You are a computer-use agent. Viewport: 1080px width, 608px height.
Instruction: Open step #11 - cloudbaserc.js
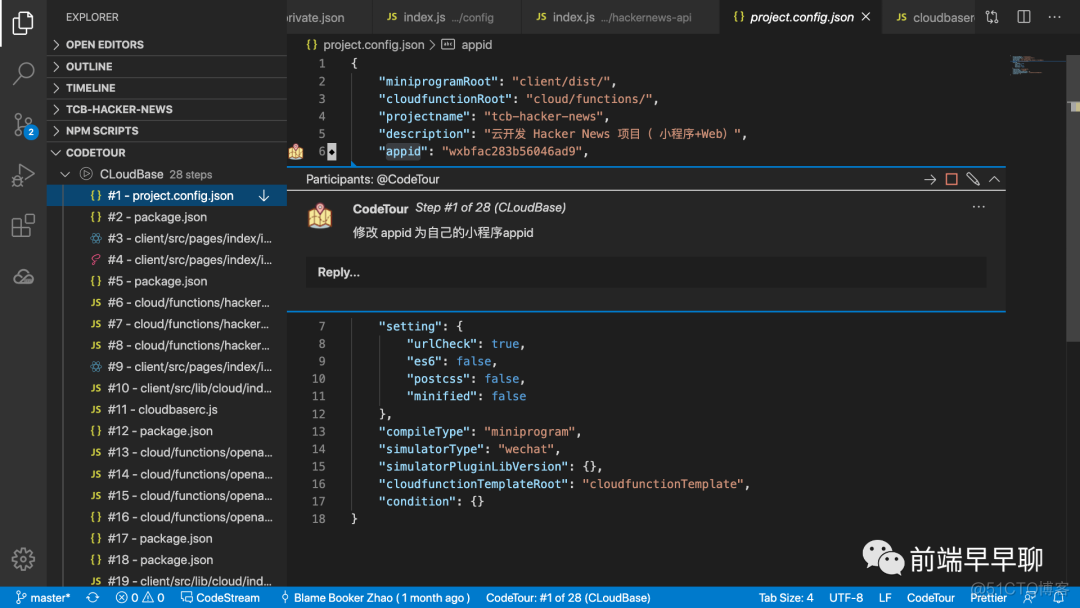point(167,410)
